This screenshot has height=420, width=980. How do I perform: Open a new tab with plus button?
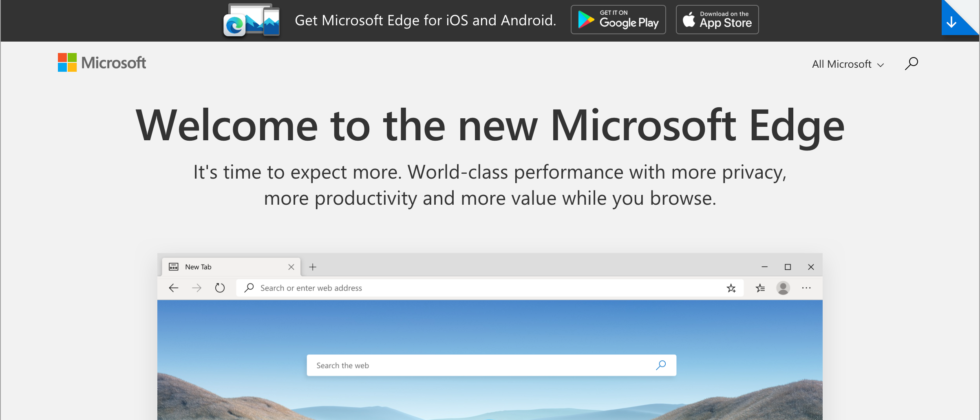pos(313,267)
